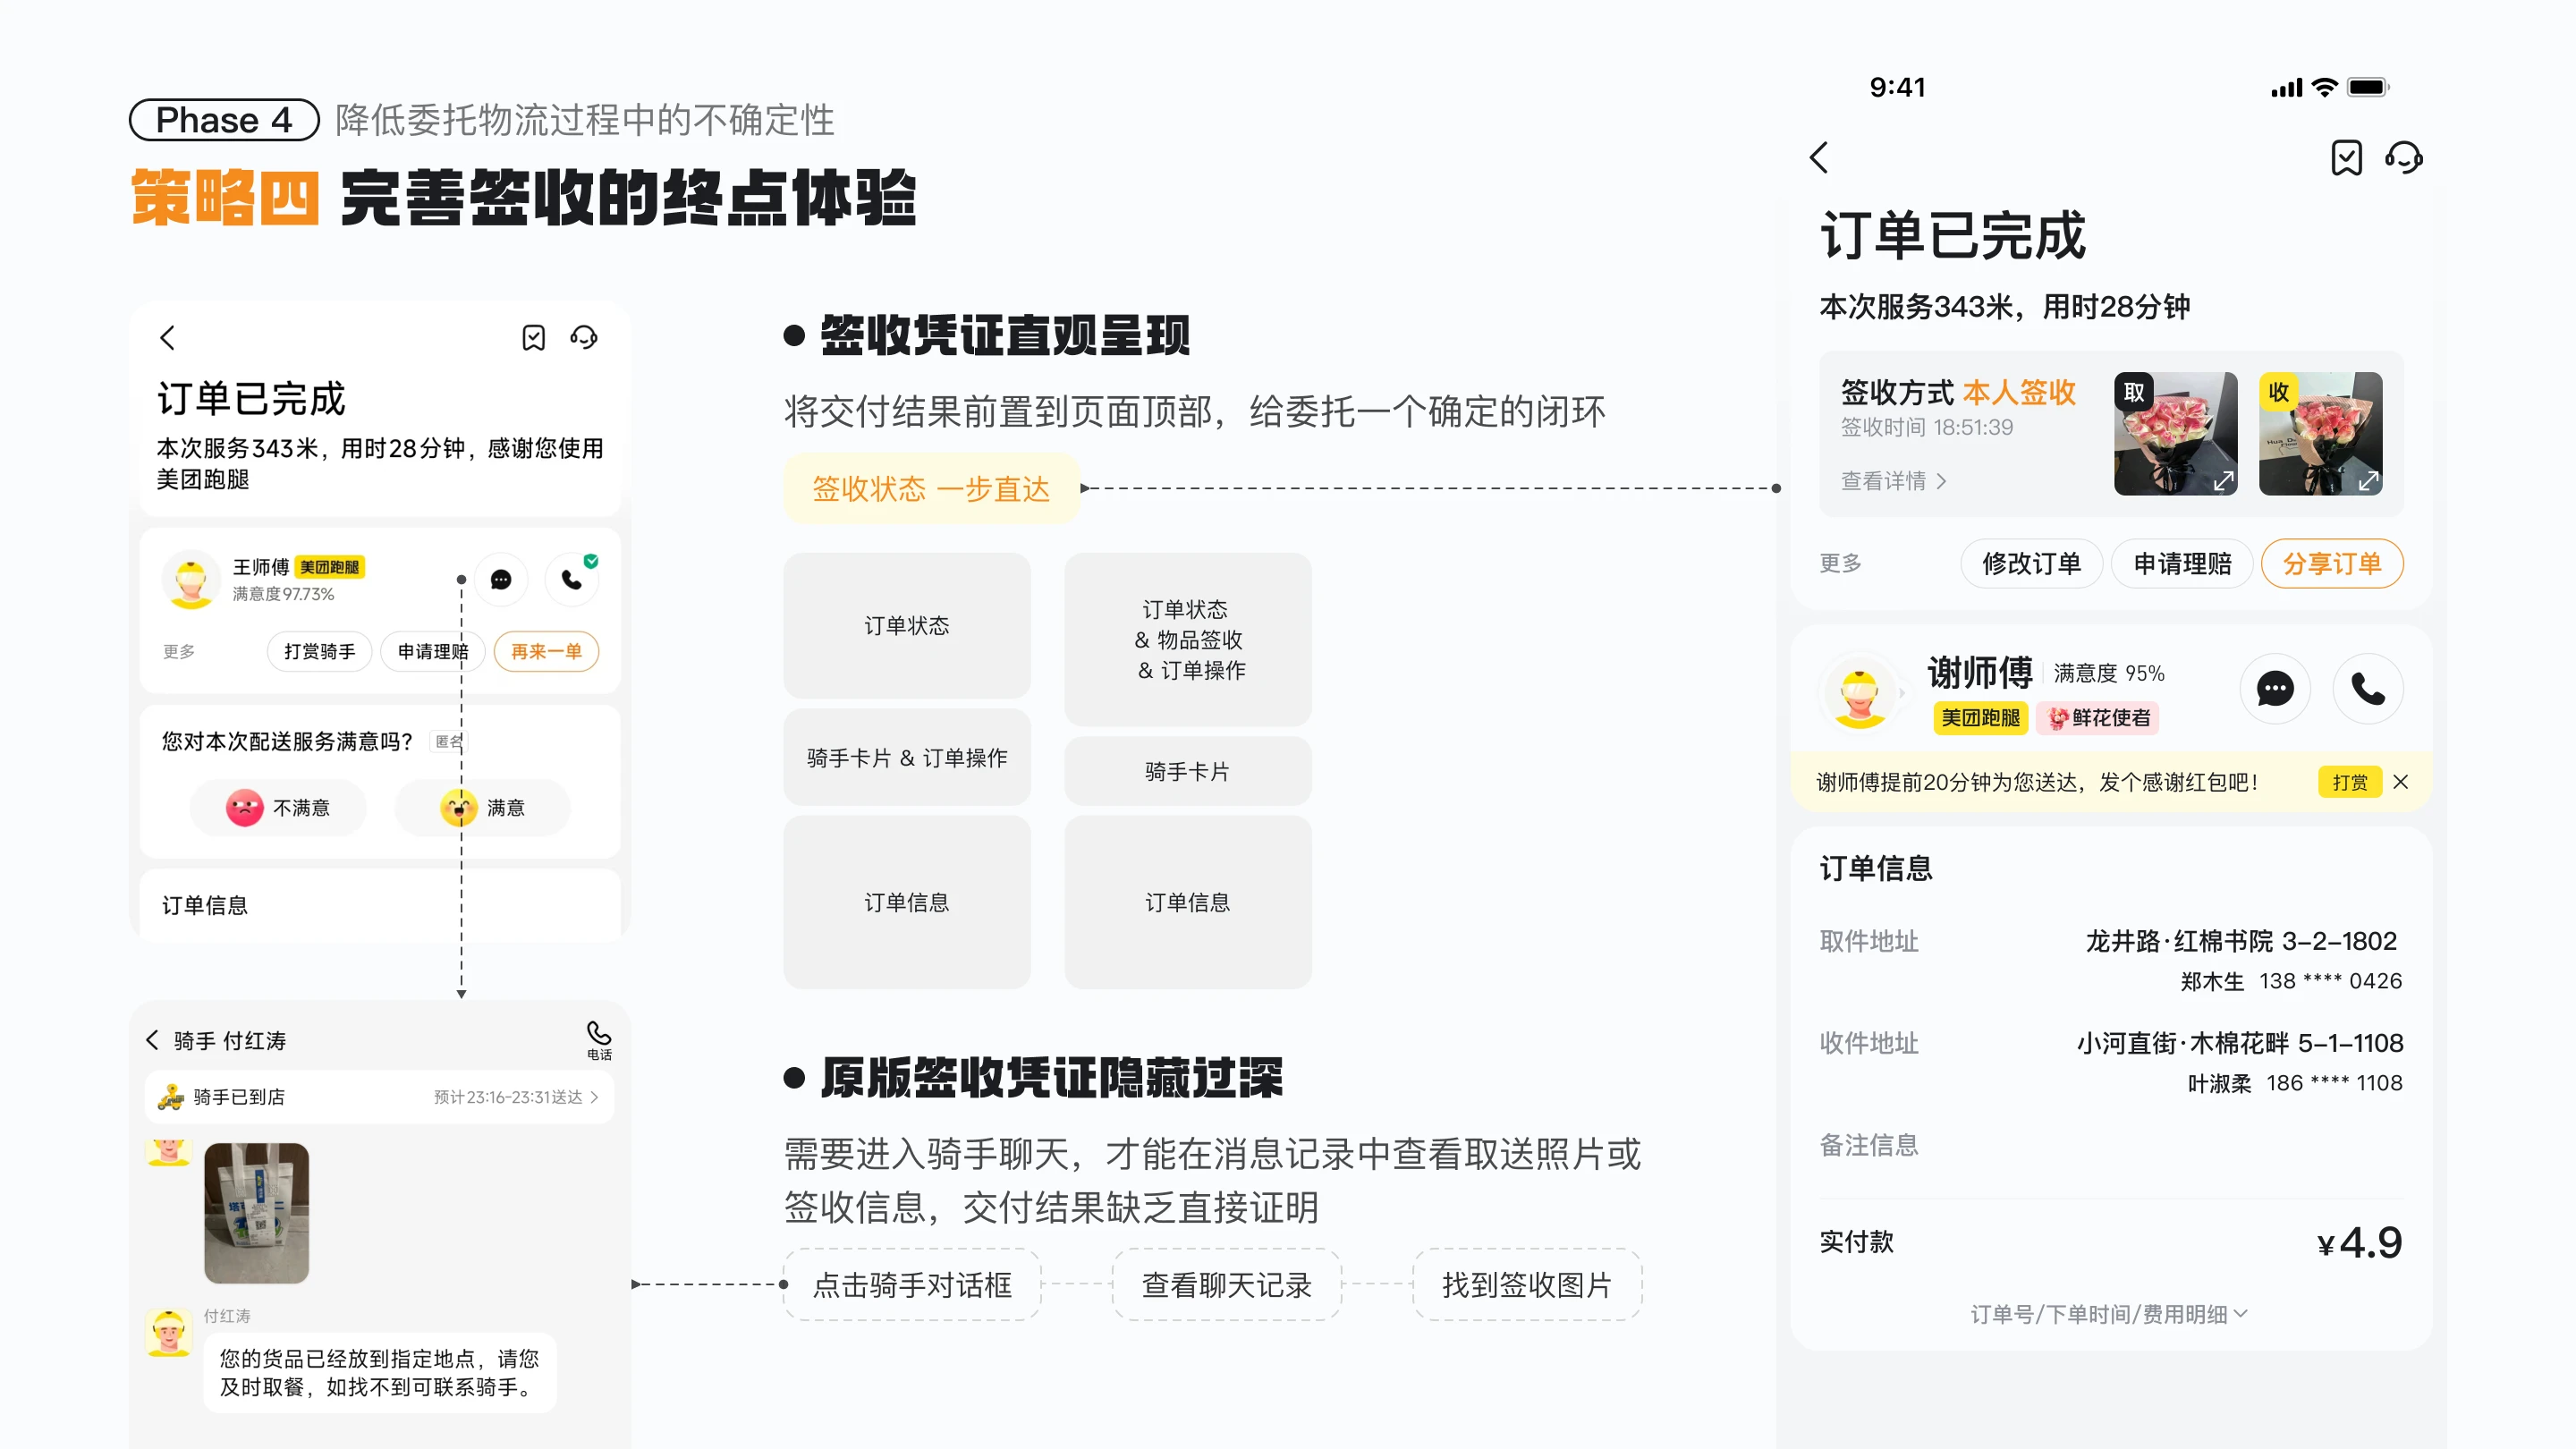Click the 再来一单 button
This screenshot has height=1449, width=2576.
click(546, 651)
